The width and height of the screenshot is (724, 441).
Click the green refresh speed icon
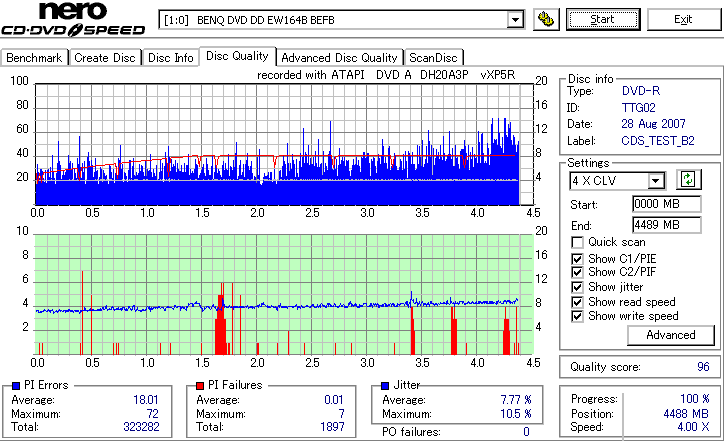pos(688,179)
